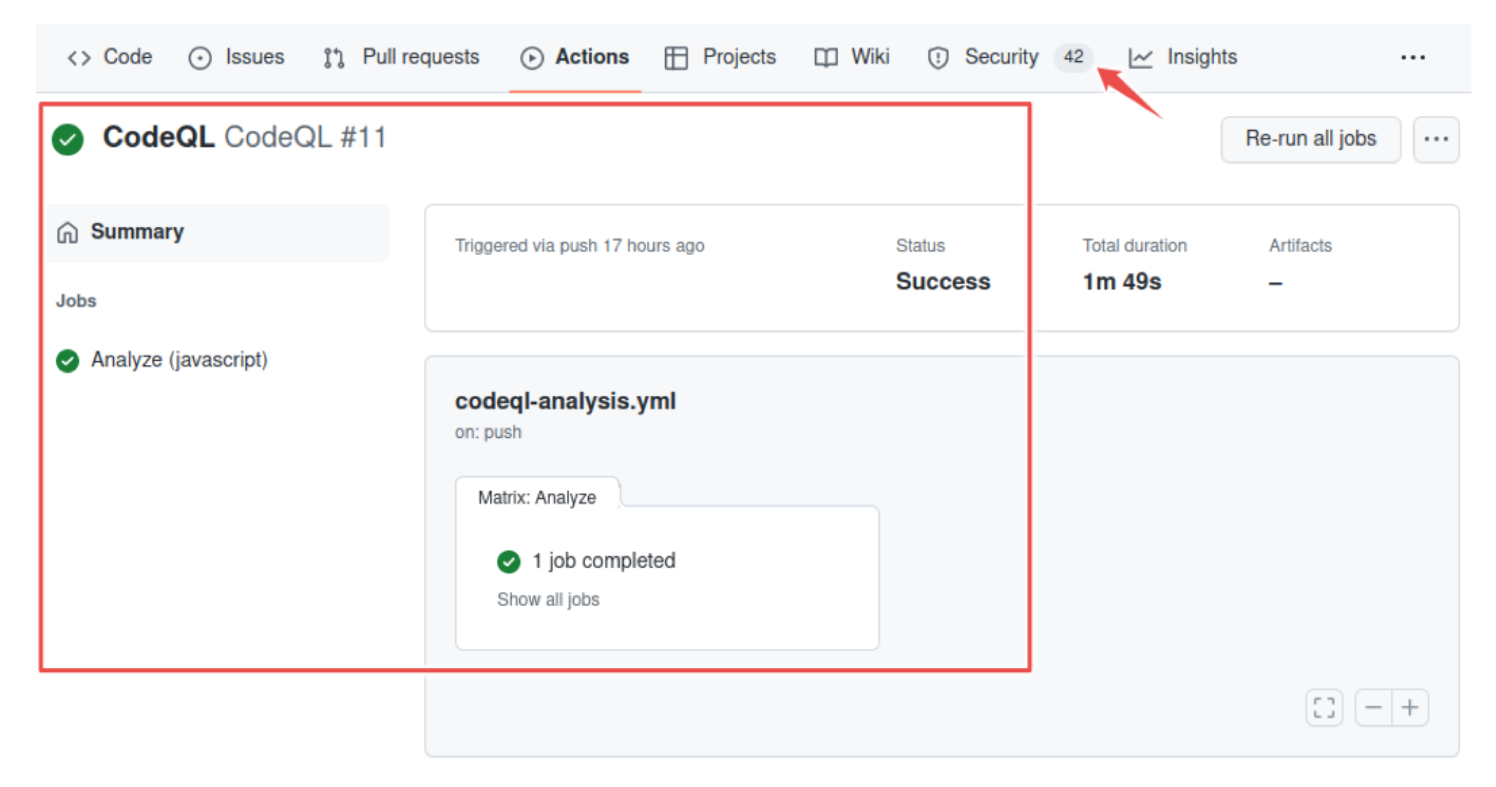Click the Security shield icon
The width and height of the screenshot is (1496, 787).
(938, 58)
